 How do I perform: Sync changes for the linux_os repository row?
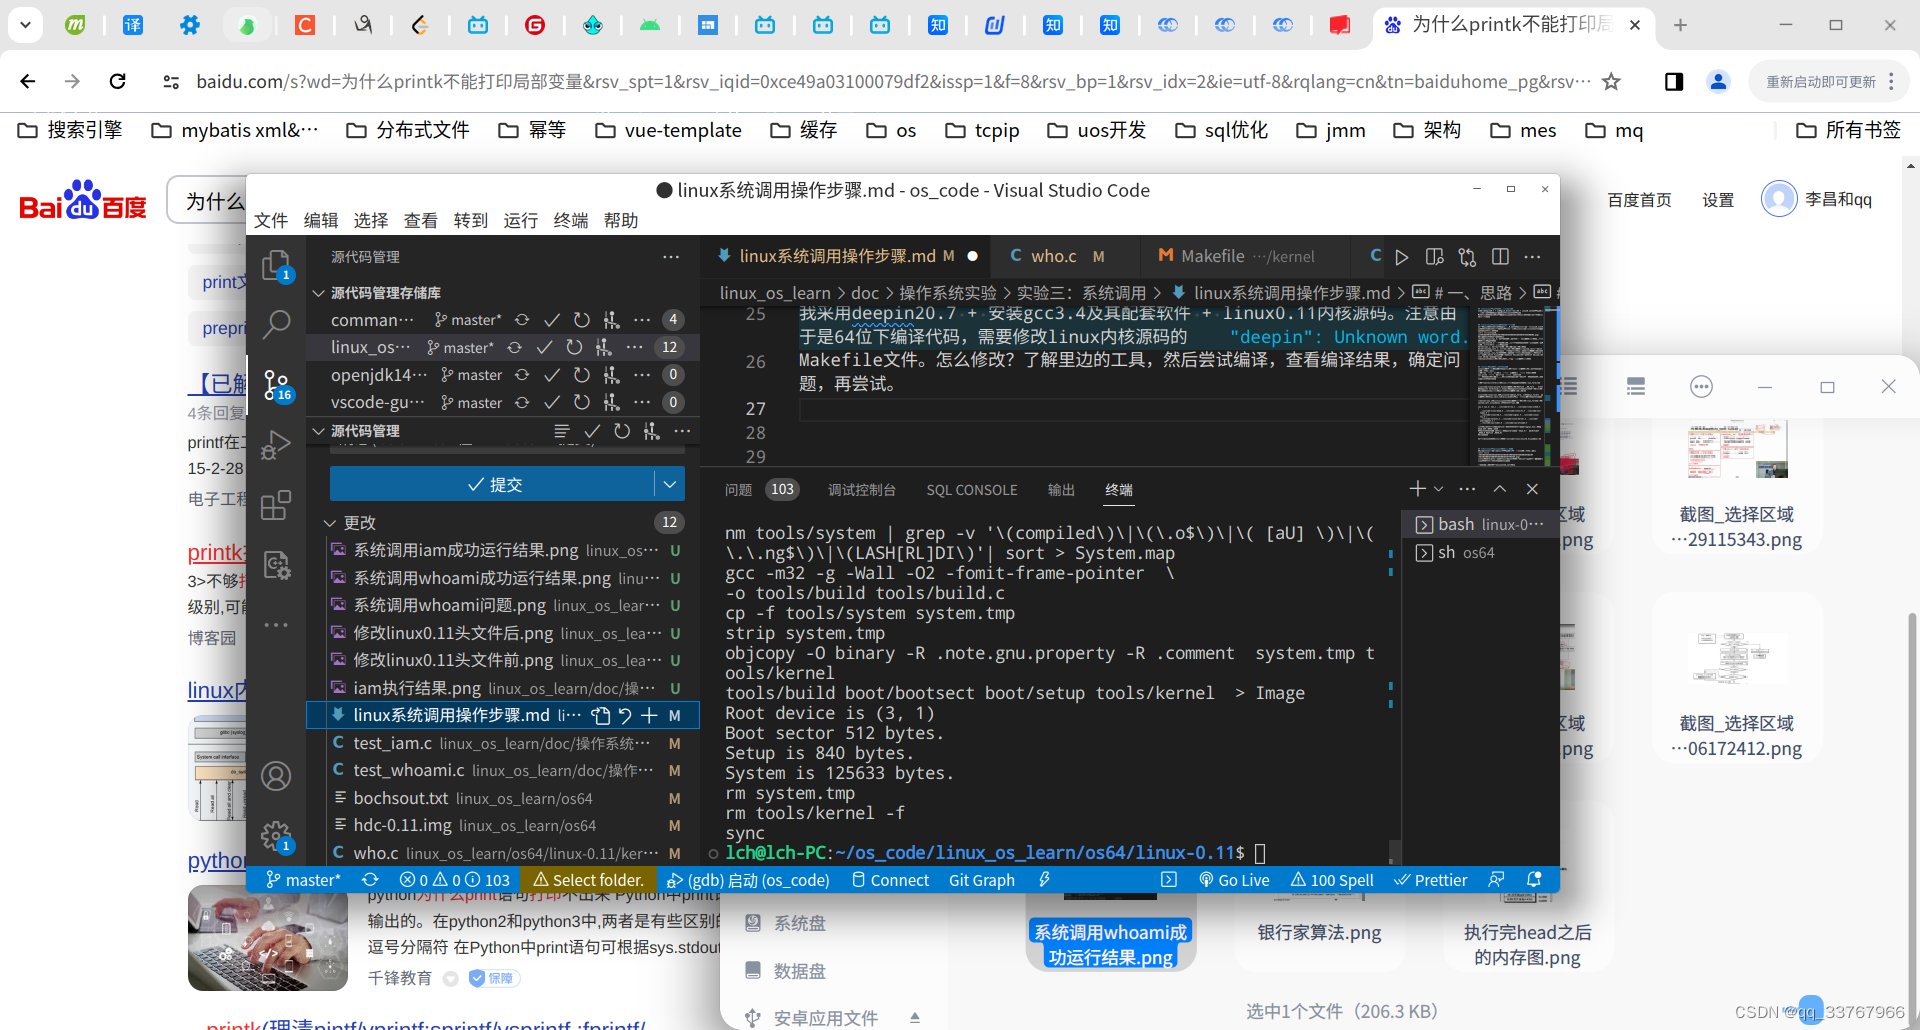point(514,347)
